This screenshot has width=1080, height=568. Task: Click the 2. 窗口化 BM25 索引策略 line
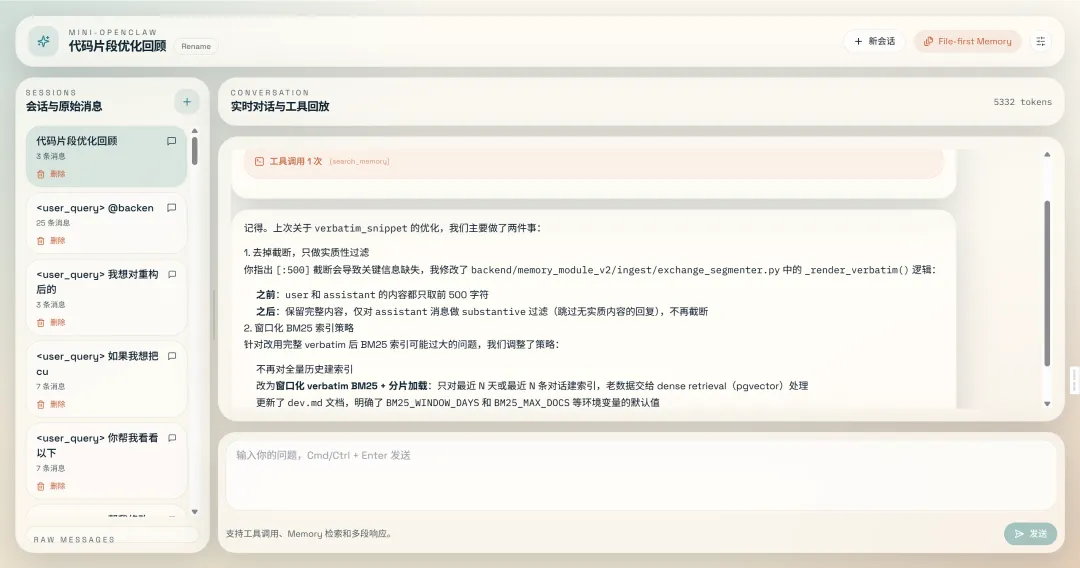(299, 328)
